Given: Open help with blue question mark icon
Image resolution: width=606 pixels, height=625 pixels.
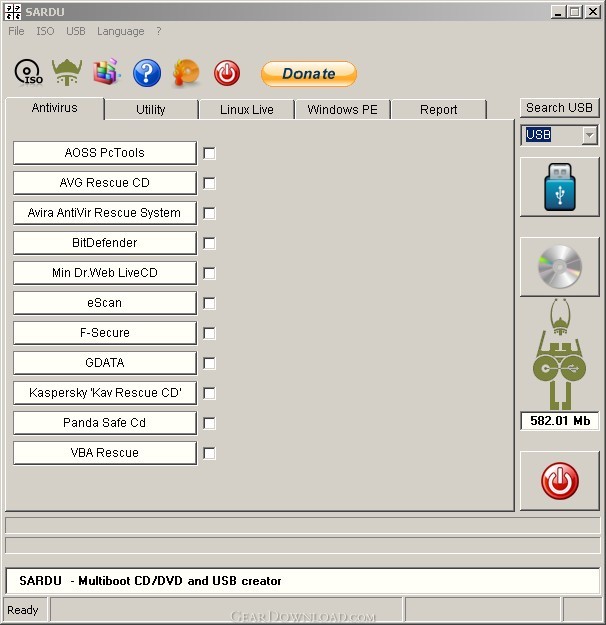Looking at the screenshot, I should pyautogui.click(x=147, y=73).
